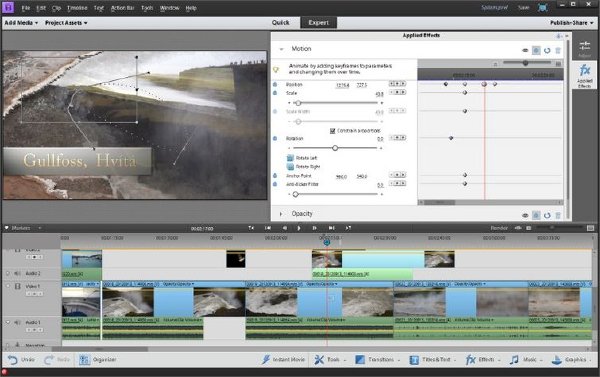Delete the Opacity effect with trash icon

tap(558, 215)
